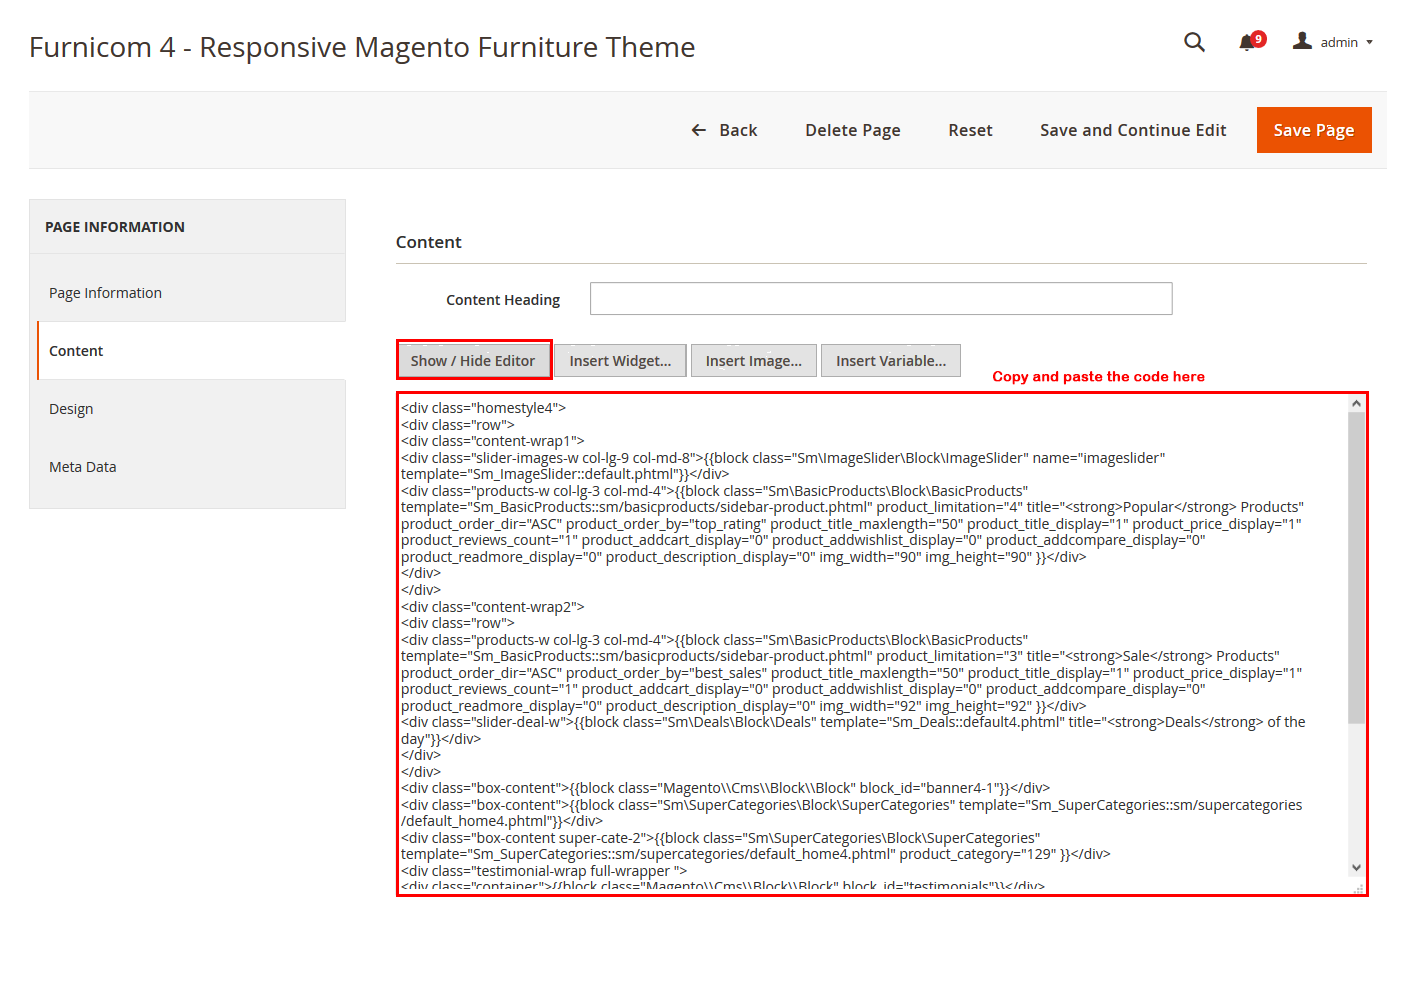This screenshot has height=982, width=1409.
Task: Click the textarea scrollbar up arrow
Action: pyautogui.click(x=1356, y=403)
